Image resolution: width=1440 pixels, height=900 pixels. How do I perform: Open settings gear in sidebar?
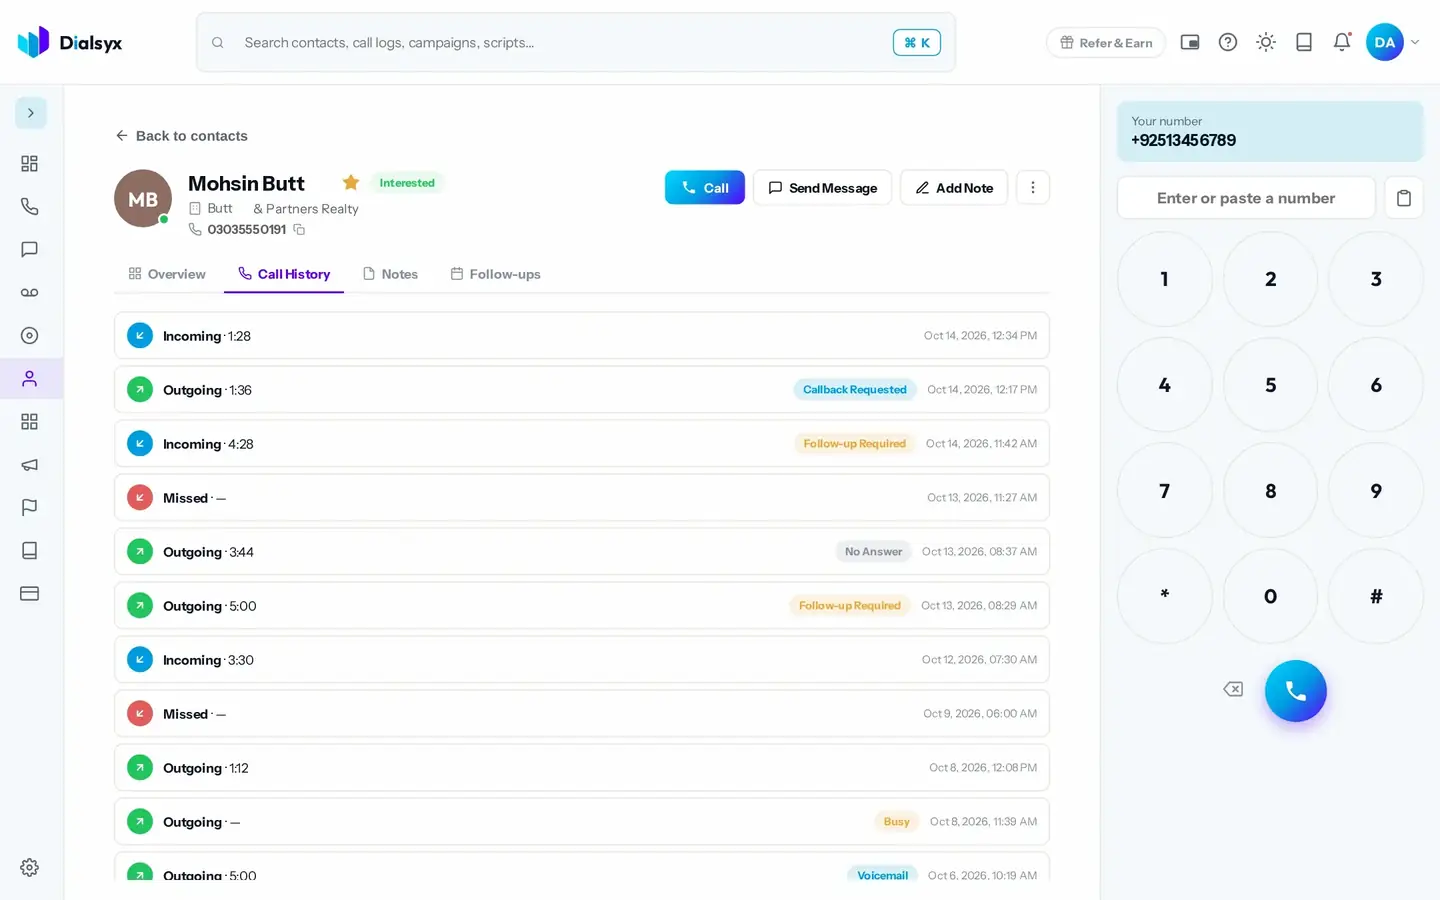pos(30,868)
